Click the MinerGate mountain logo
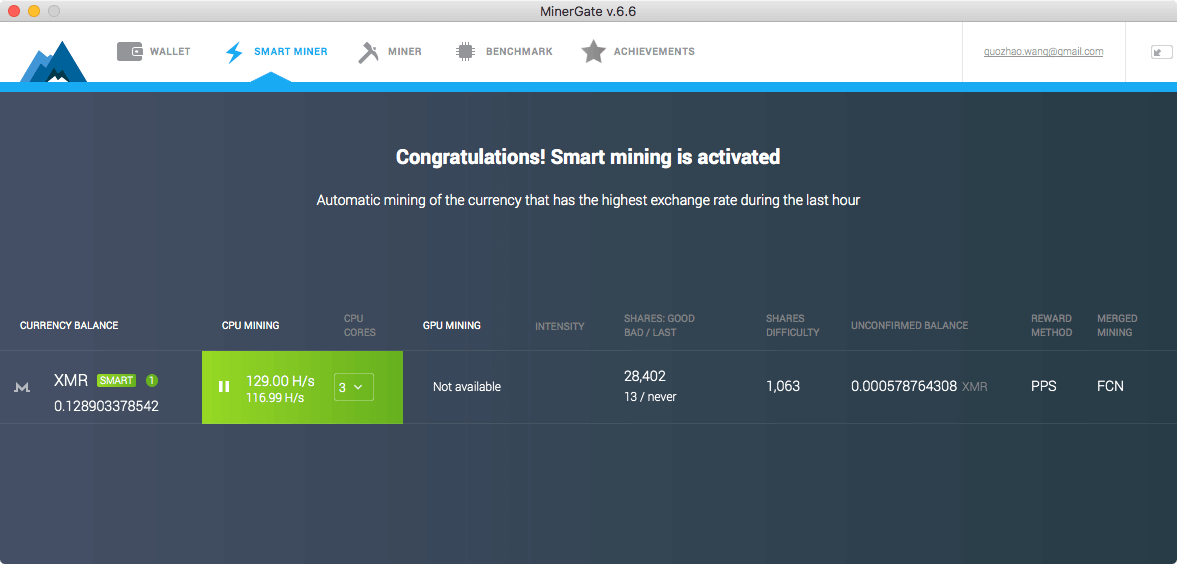The width and height of the screenshot is (1177, 564). 54,62
